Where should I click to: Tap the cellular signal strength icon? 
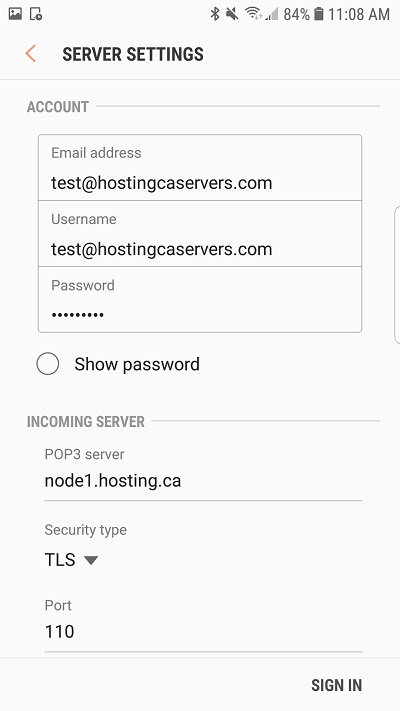pos(272,15)
